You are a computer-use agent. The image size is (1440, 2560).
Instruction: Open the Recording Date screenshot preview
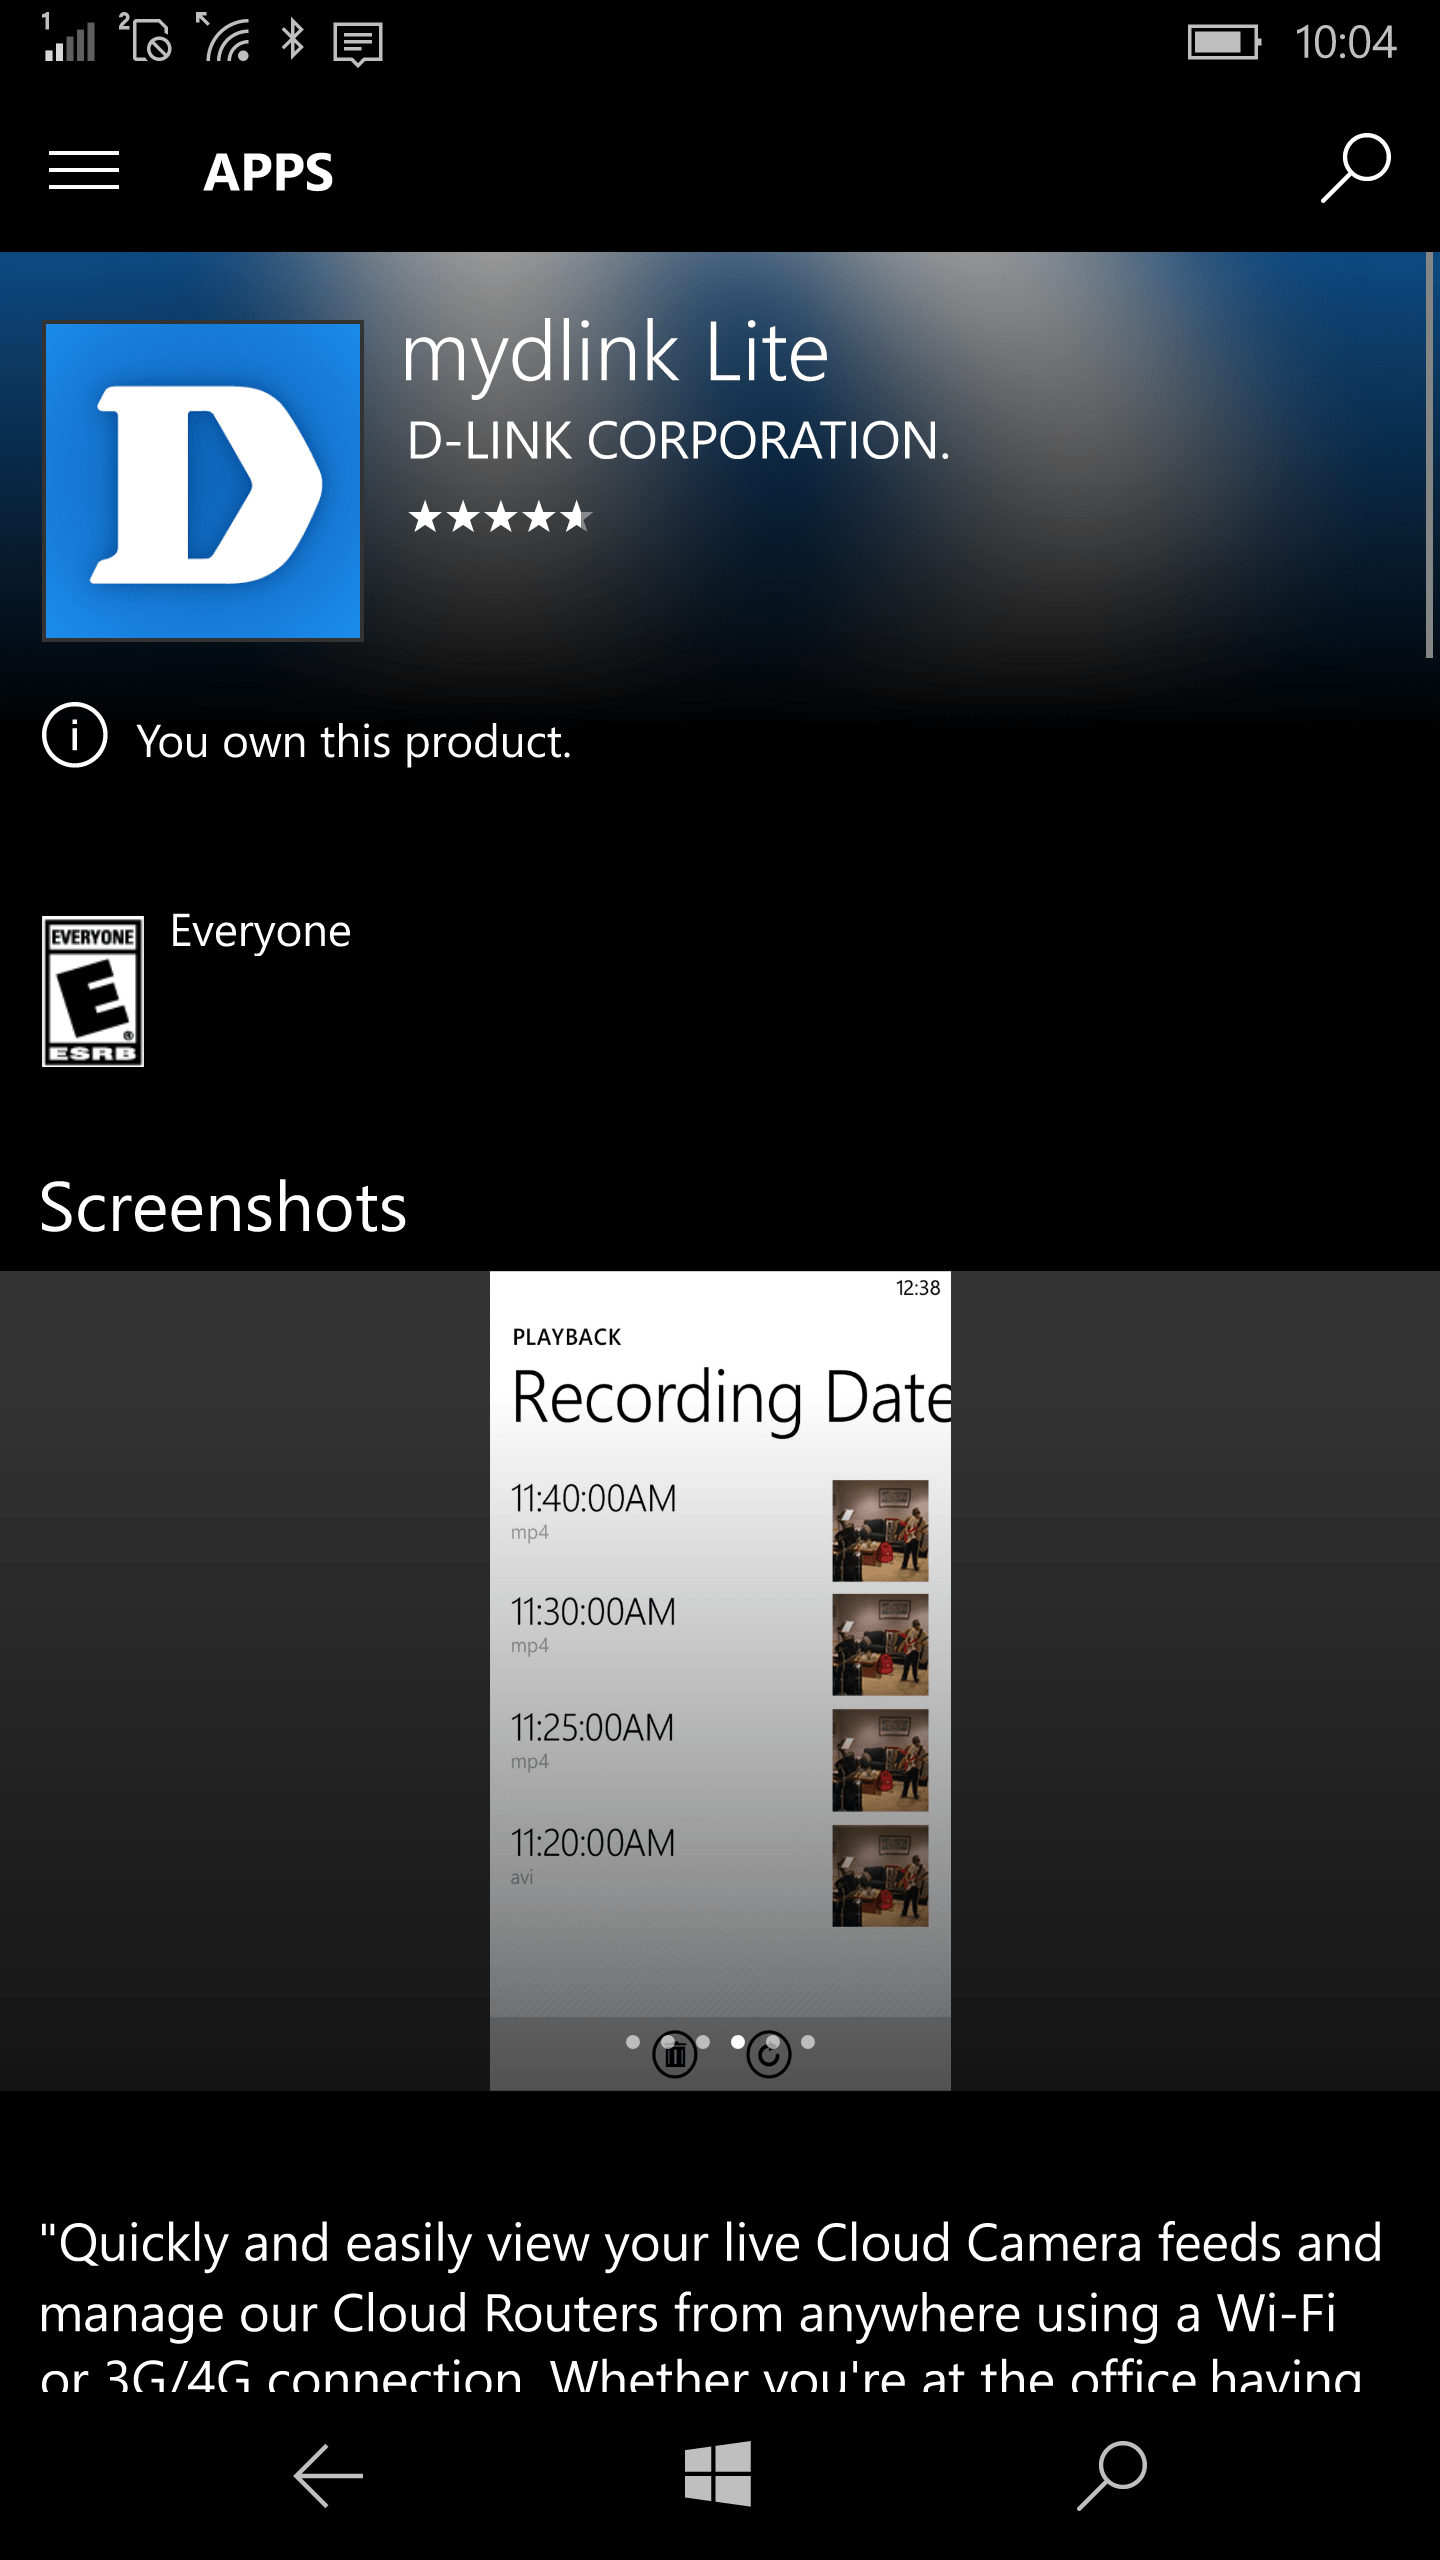click(x=720, y=1680)
